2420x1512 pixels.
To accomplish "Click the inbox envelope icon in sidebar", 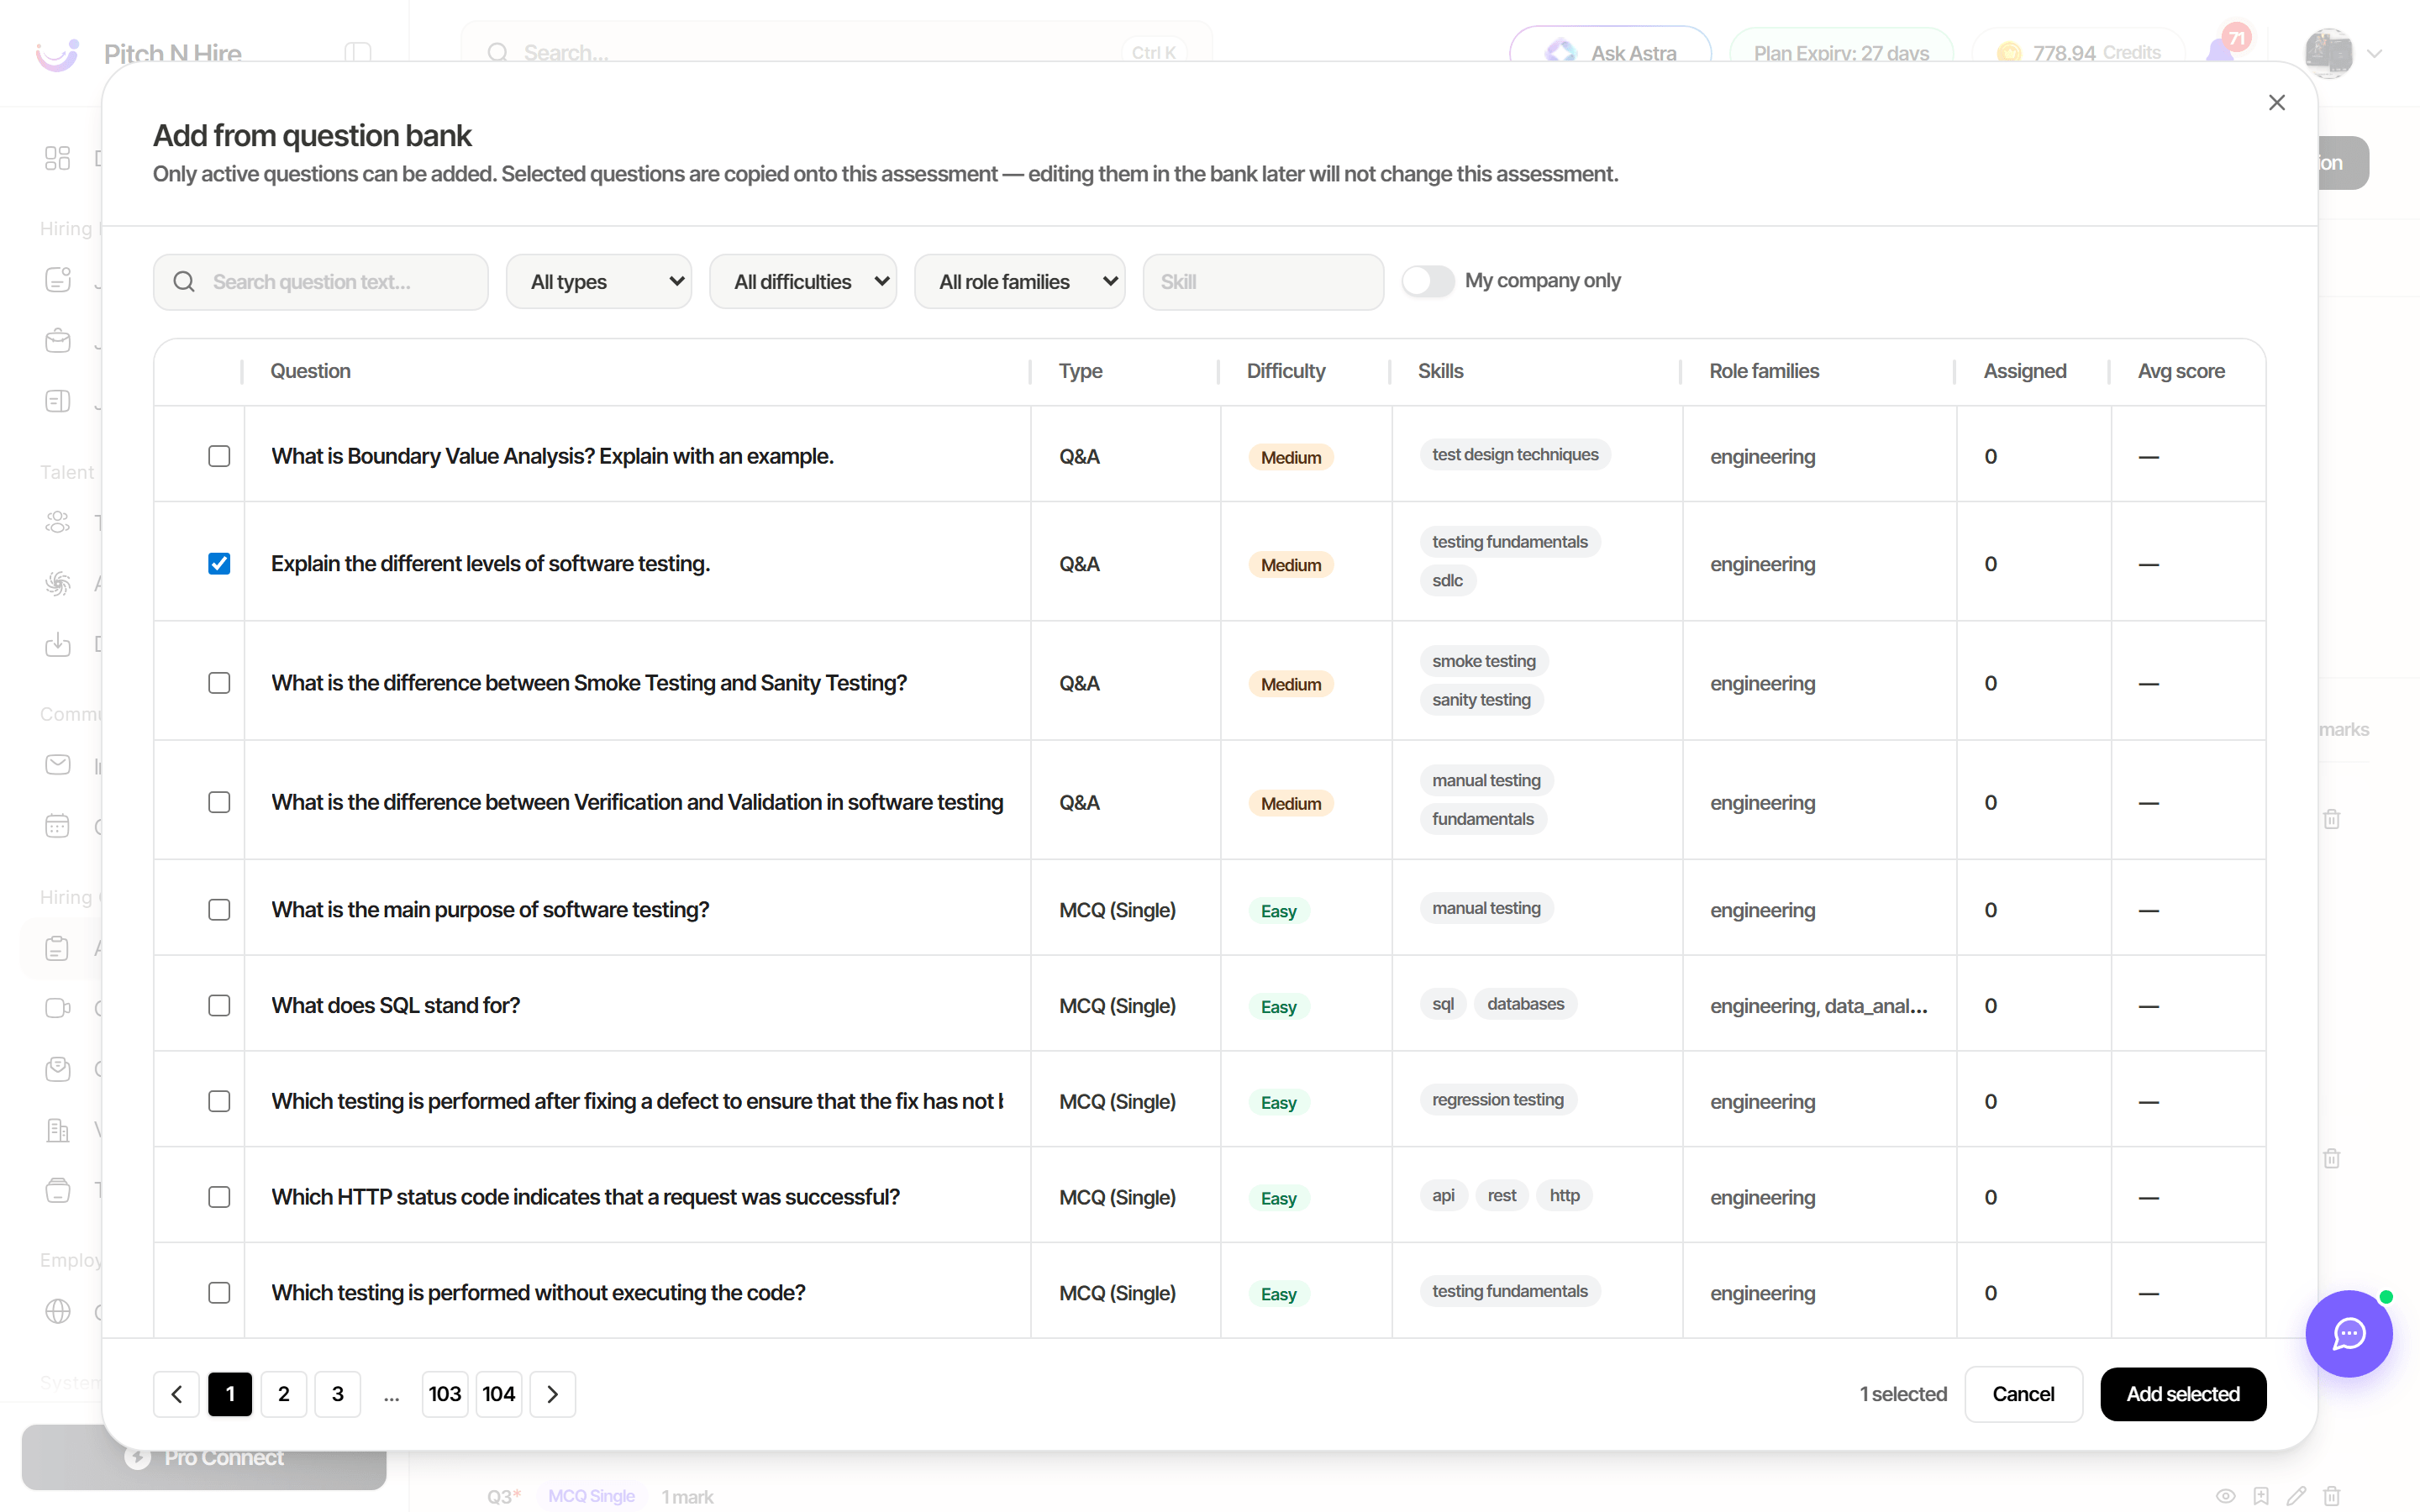I will pos(58,765).
